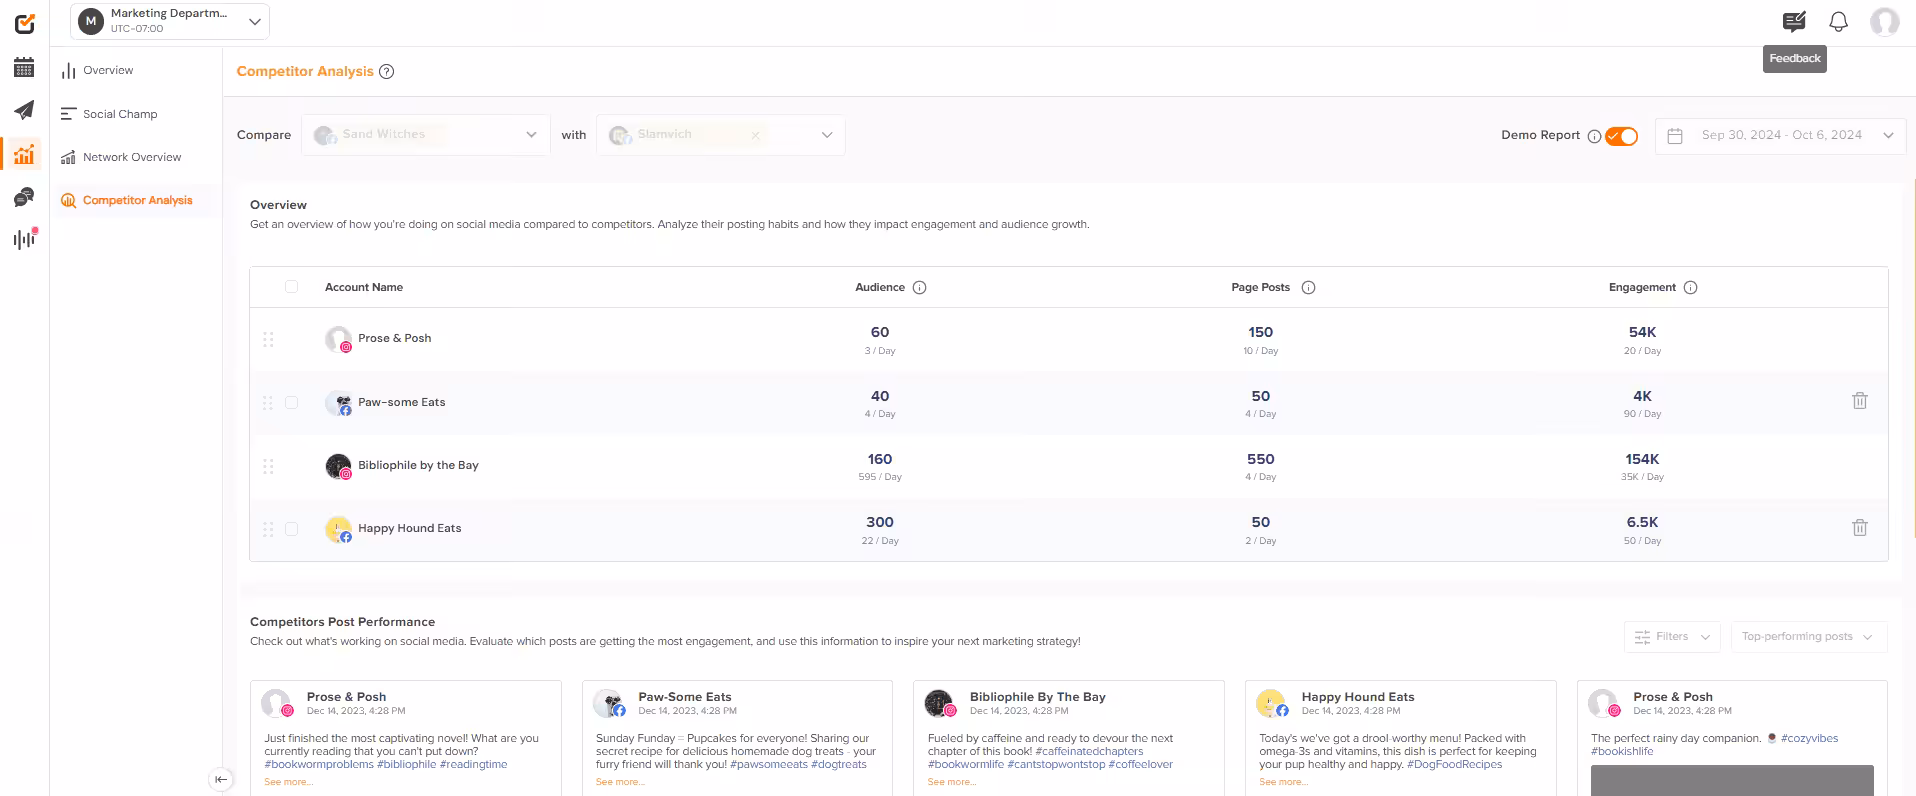Click Happy Hound Eats 300 audience value
The height and width of the screenshot is (796, 1916).
coord(880,523)
